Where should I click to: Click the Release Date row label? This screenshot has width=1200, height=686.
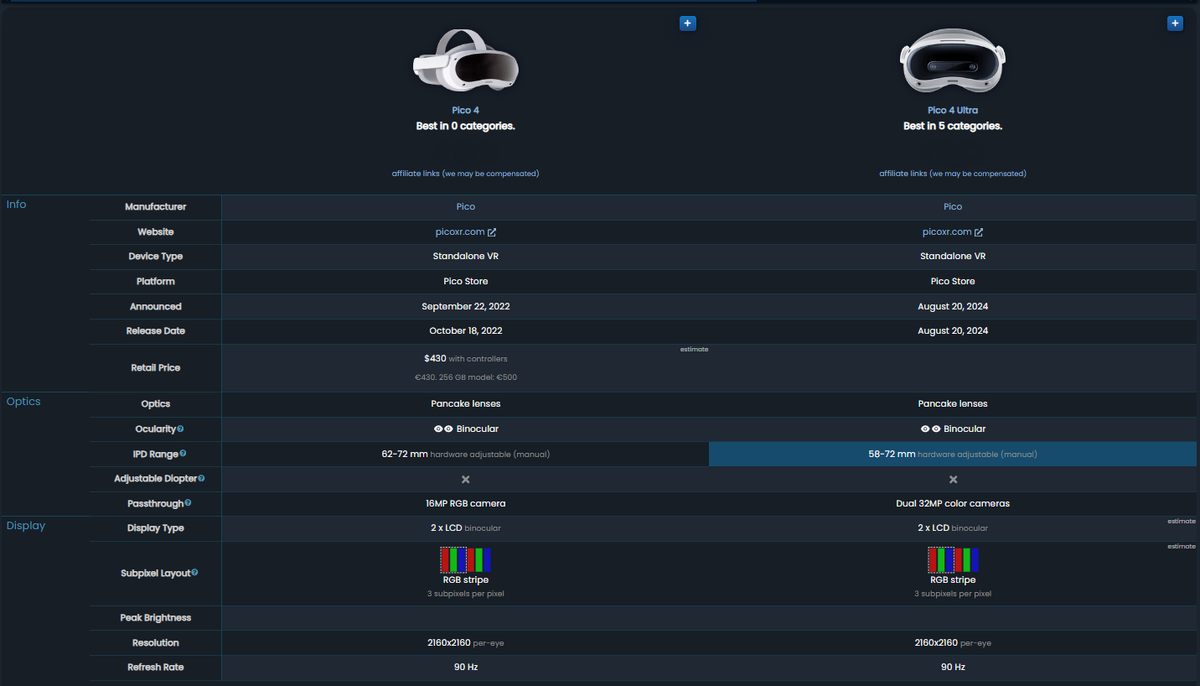155,331
